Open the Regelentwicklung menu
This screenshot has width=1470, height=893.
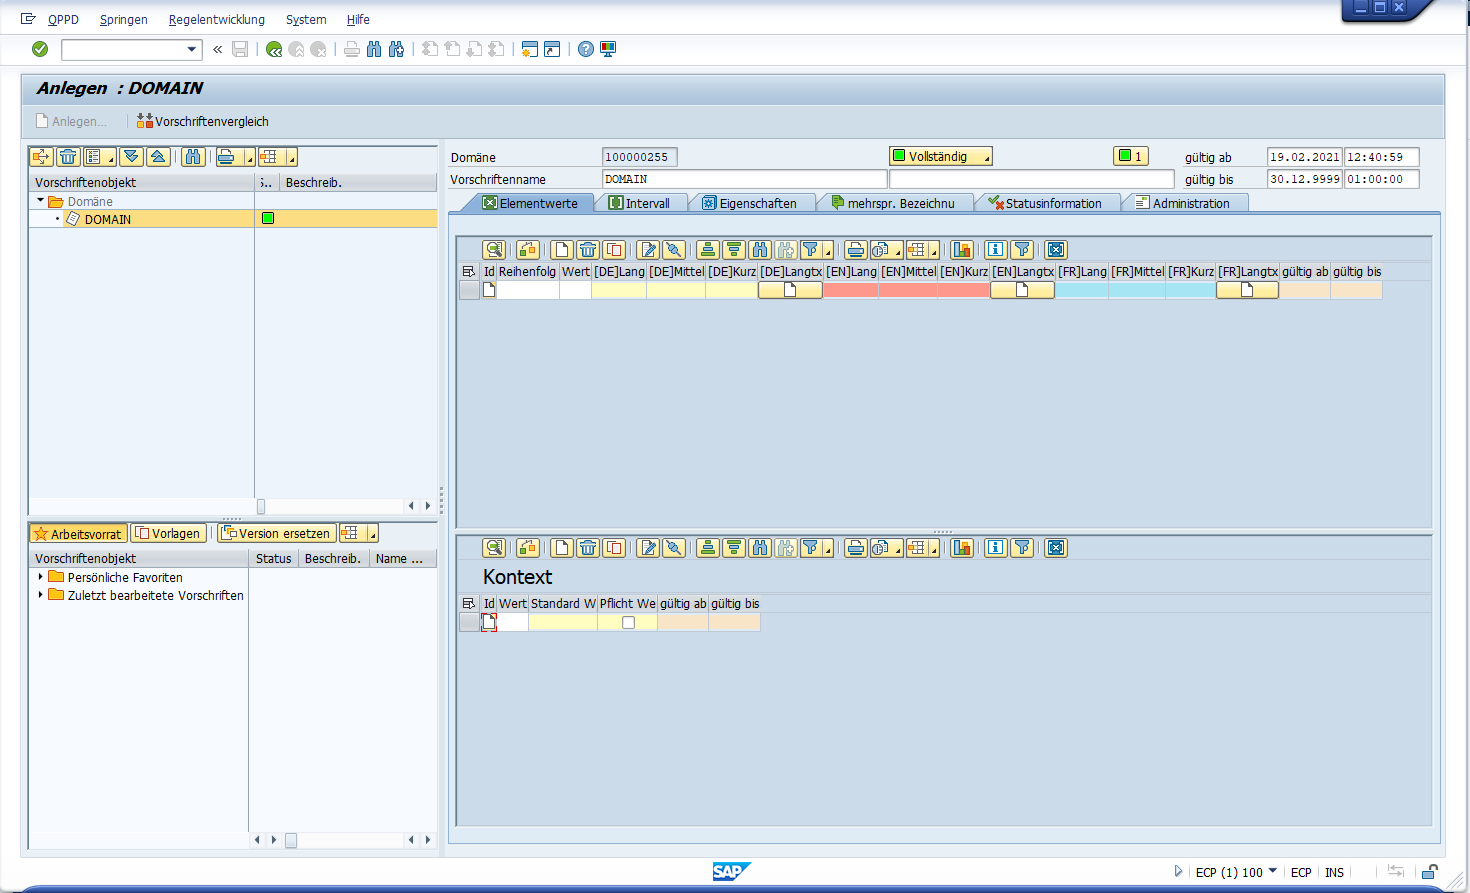(216, 19)
